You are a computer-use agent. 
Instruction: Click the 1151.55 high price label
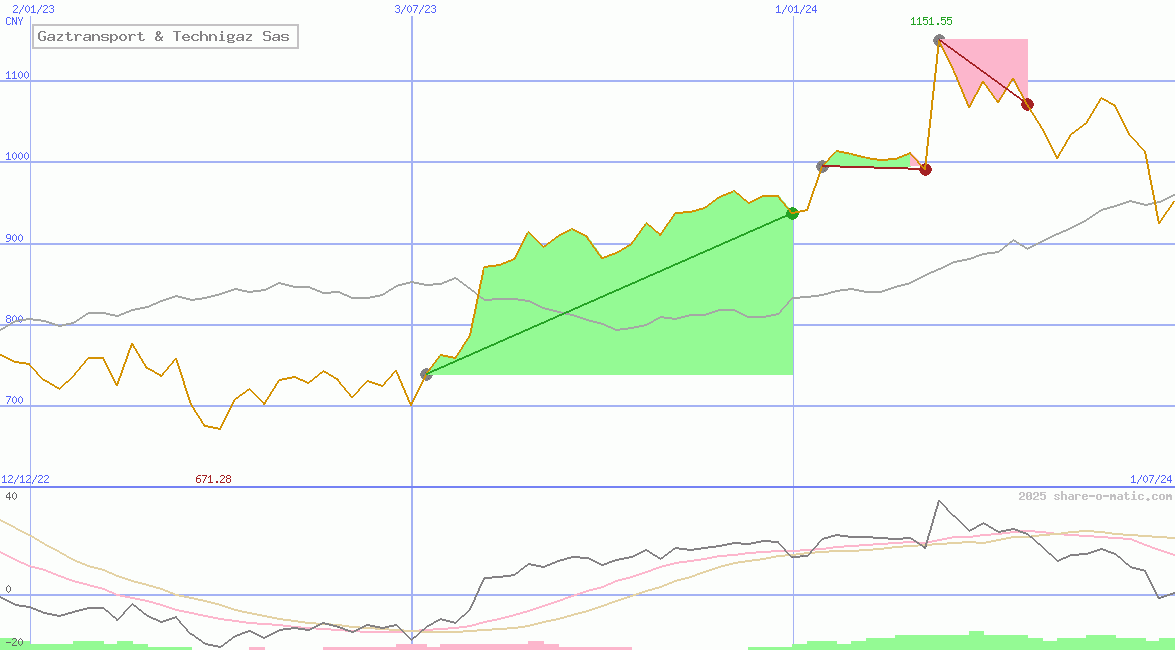coord(930,21)
